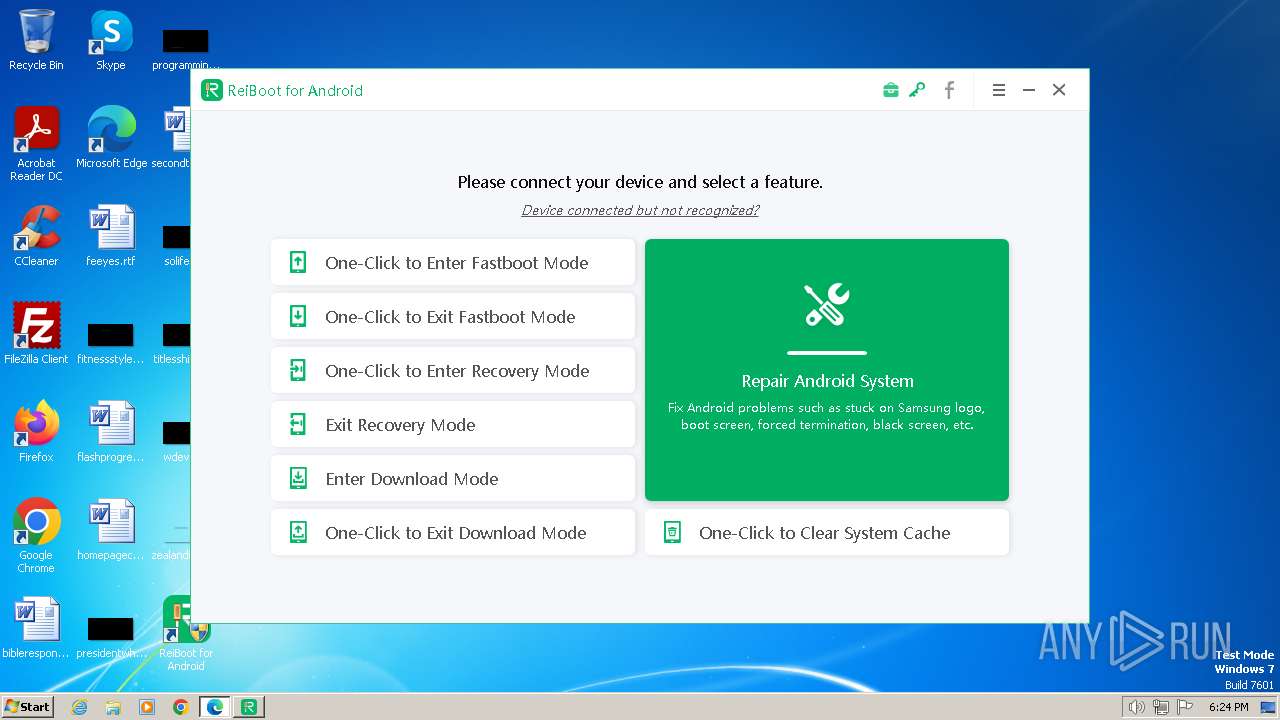
Task: Open Repair Android System tile
Action: pos(827,370)
